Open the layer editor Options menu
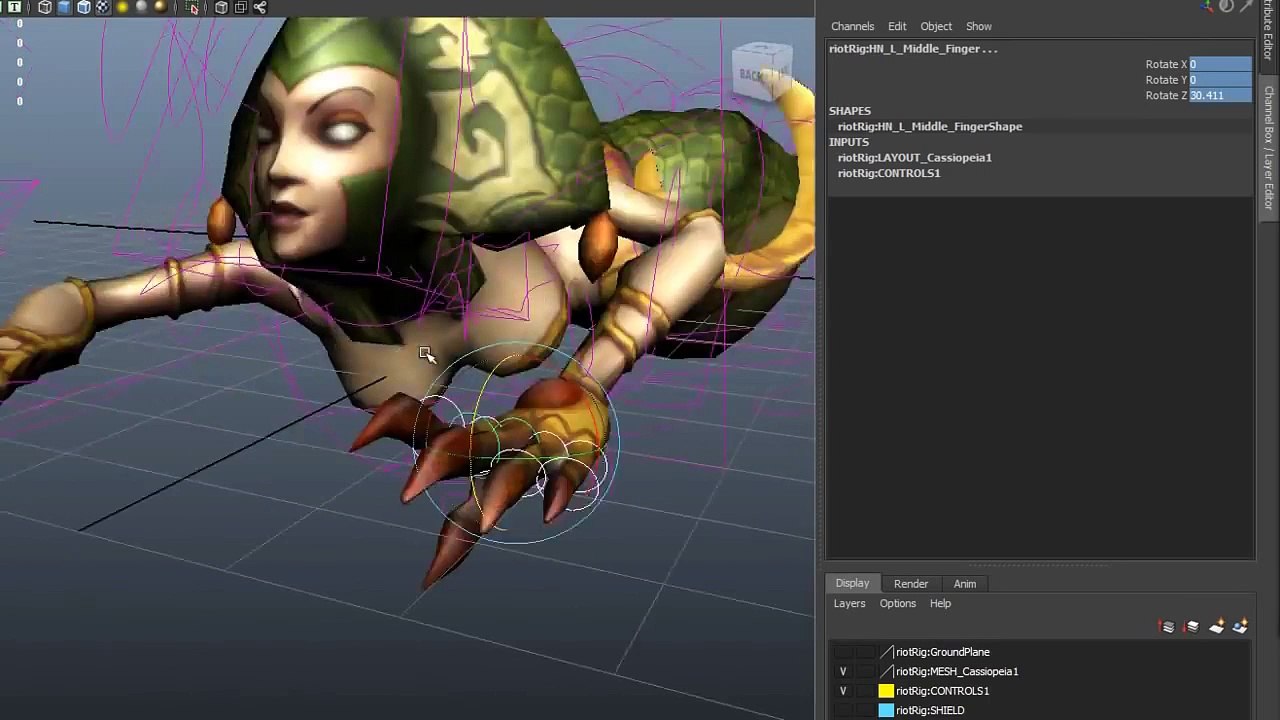Screen dimensions: 1280x720 [897, 603]
